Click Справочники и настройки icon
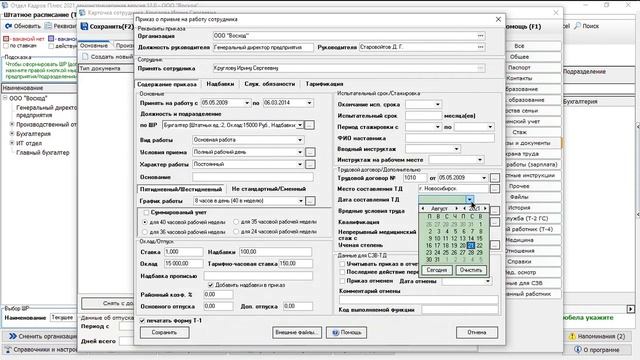The image size is (640, 360). 8,349
